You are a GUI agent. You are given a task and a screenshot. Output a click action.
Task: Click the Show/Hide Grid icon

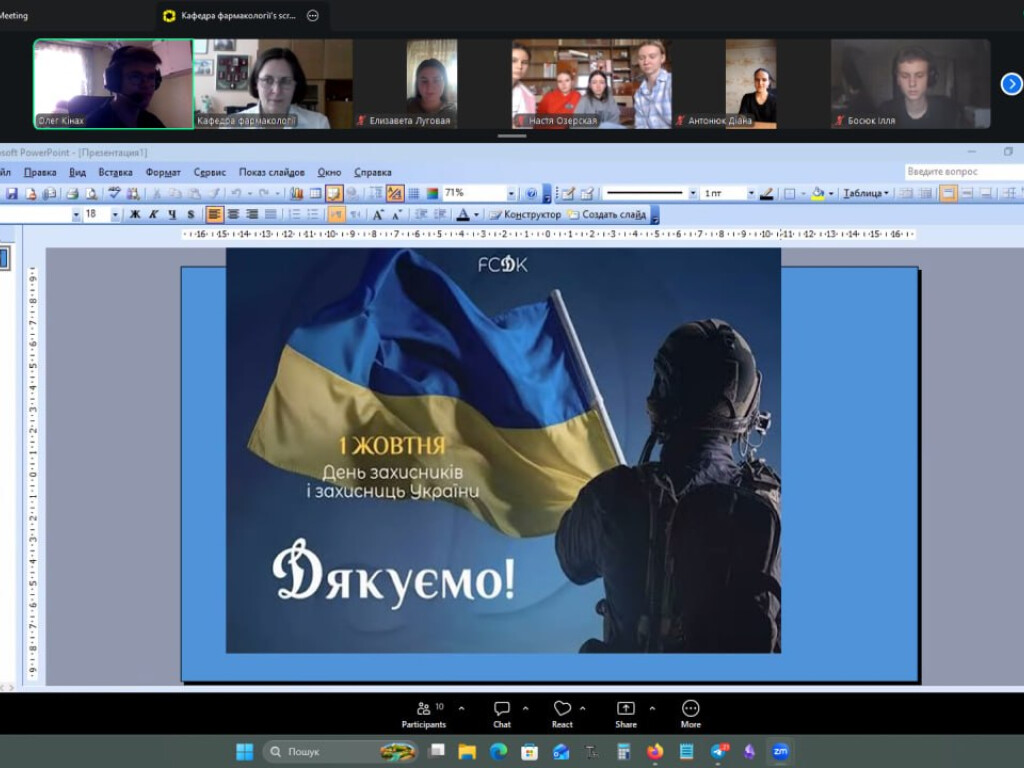pyautogui.click(x=413, y=193)
